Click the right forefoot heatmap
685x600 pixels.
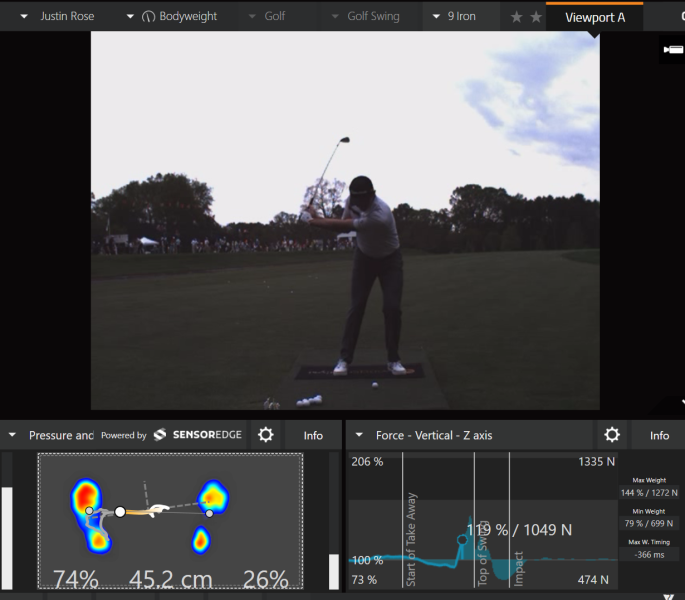(213, 497)
